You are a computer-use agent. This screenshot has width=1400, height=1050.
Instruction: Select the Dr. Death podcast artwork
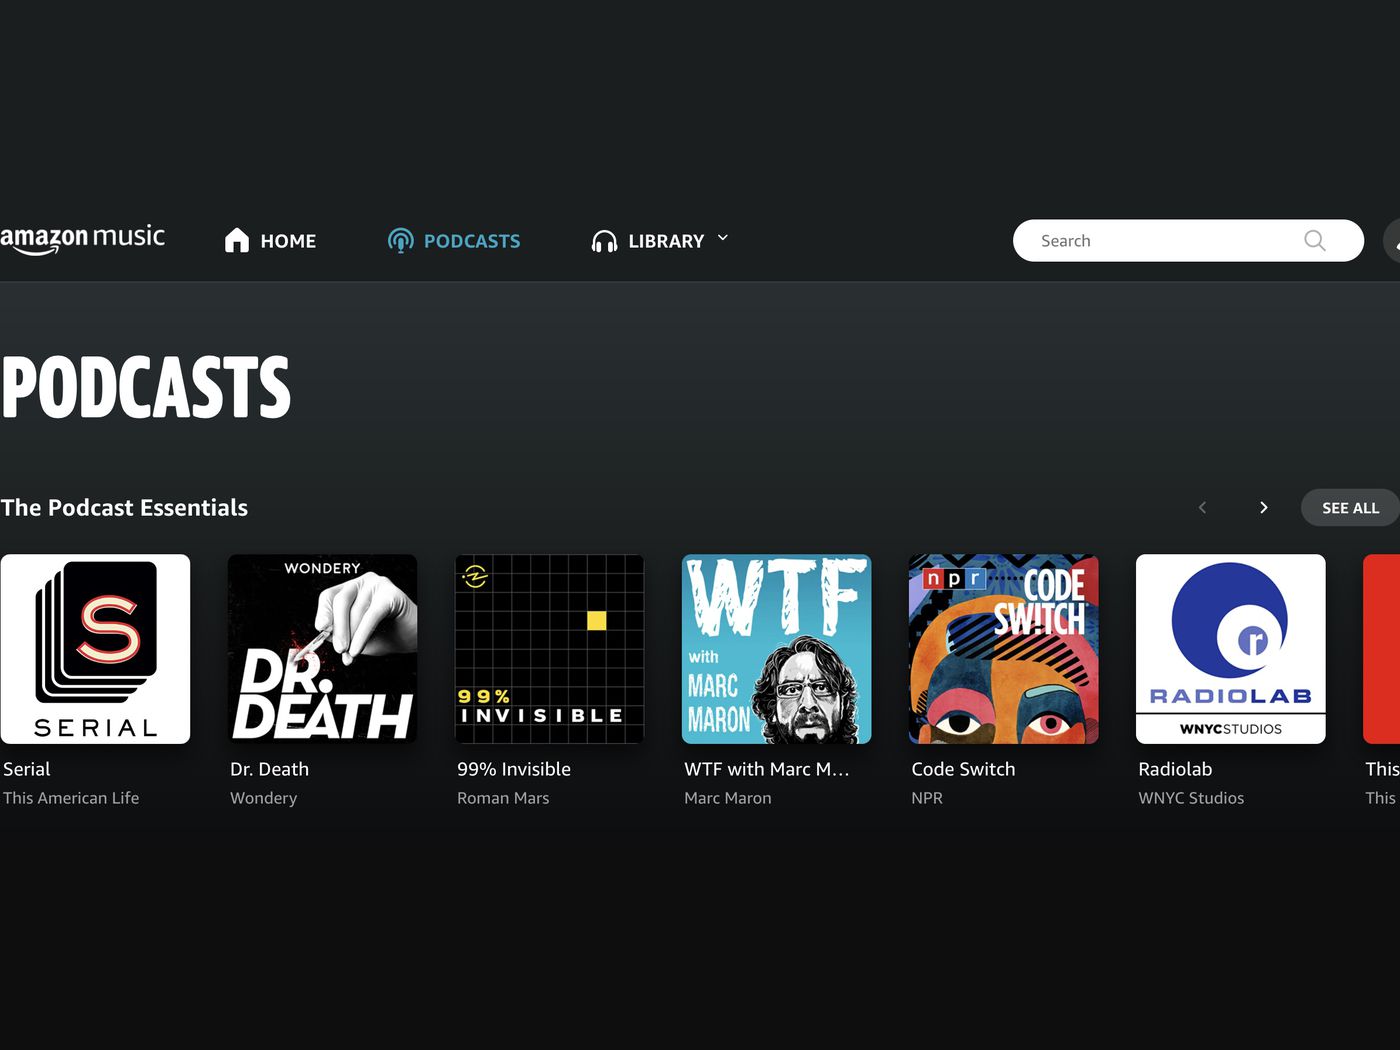[x=322, y=649]
